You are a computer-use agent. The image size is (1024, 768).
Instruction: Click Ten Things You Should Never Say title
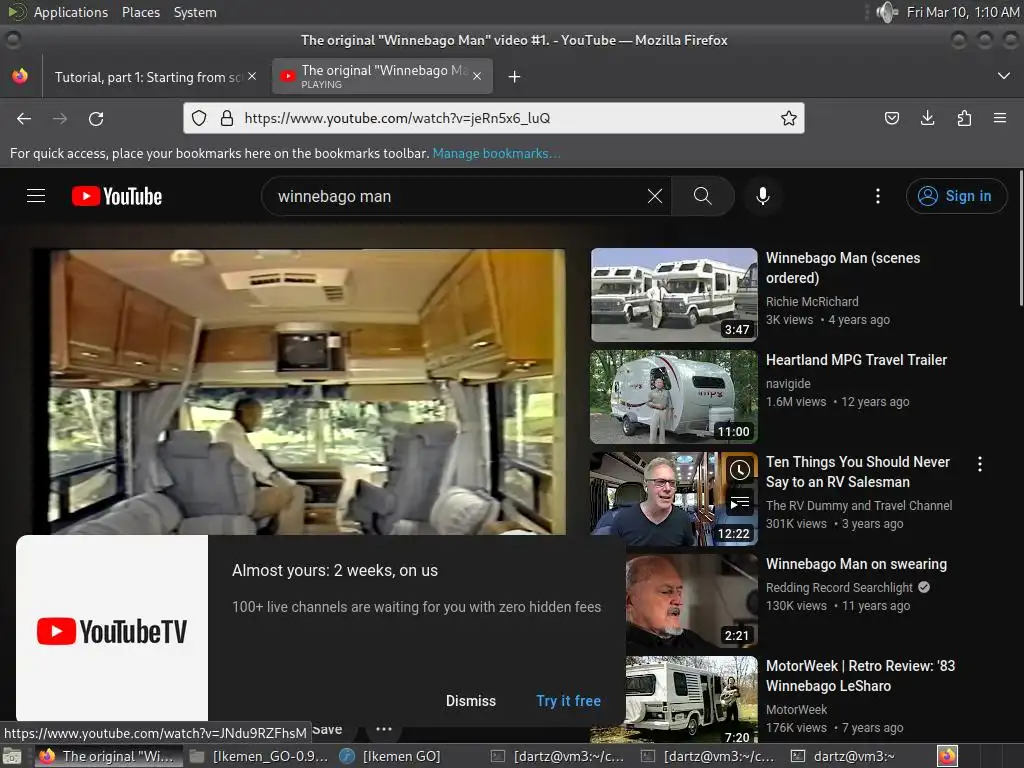coord(857,472)
